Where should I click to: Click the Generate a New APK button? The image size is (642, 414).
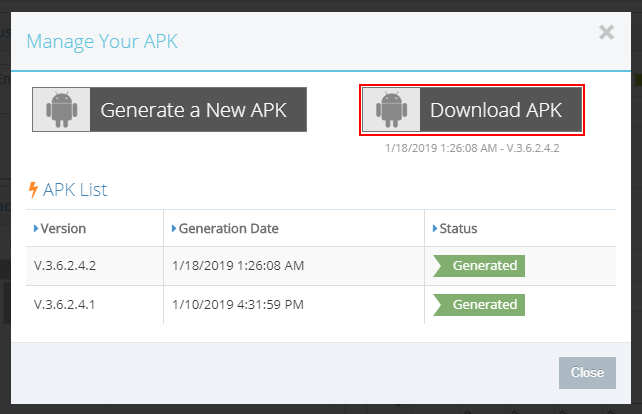(x=170, y=109)
